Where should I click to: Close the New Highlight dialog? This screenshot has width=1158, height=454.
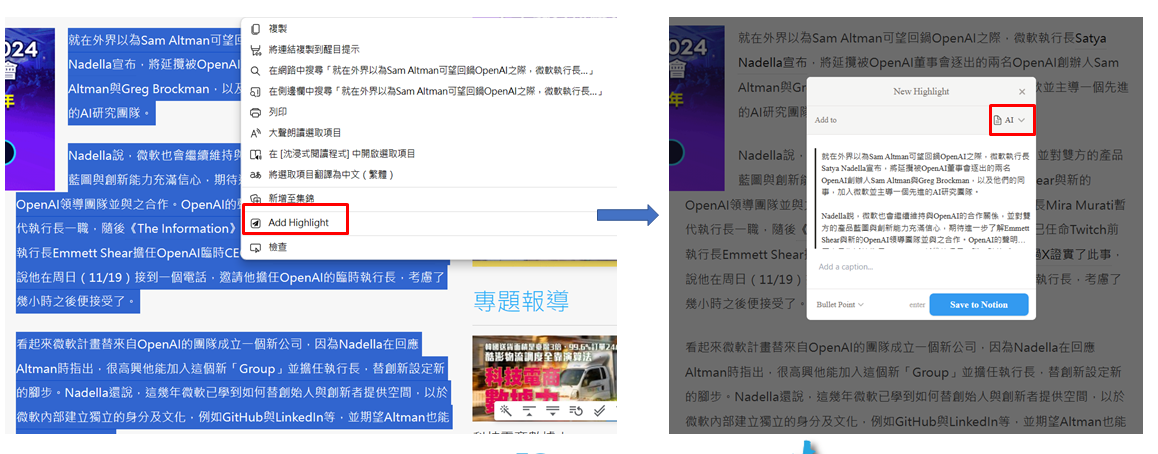1021,92
